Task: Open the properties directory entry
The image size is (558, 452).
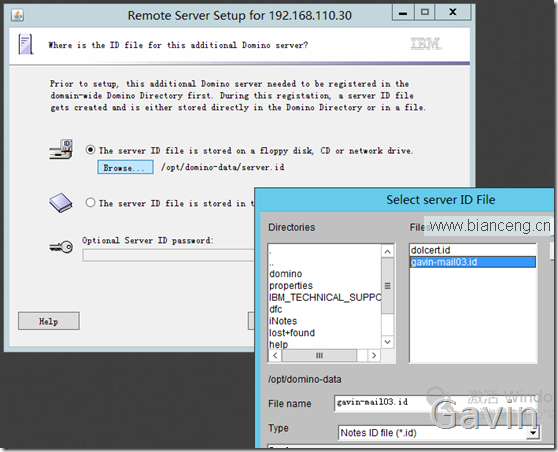Action: tap(291, 285)
